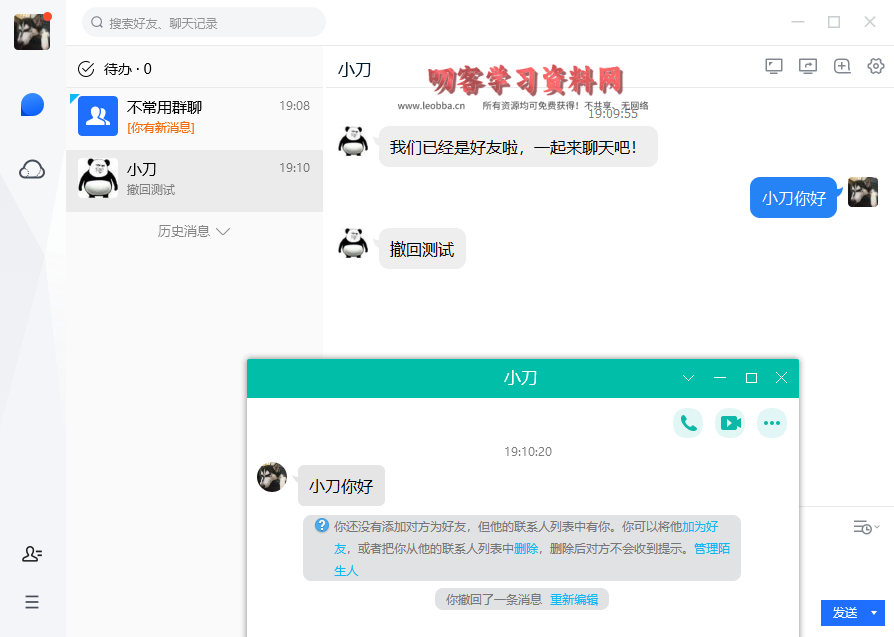Expand the 历史消息 history messages section
The height and width of the screenshot is (637, 894).
194,231
